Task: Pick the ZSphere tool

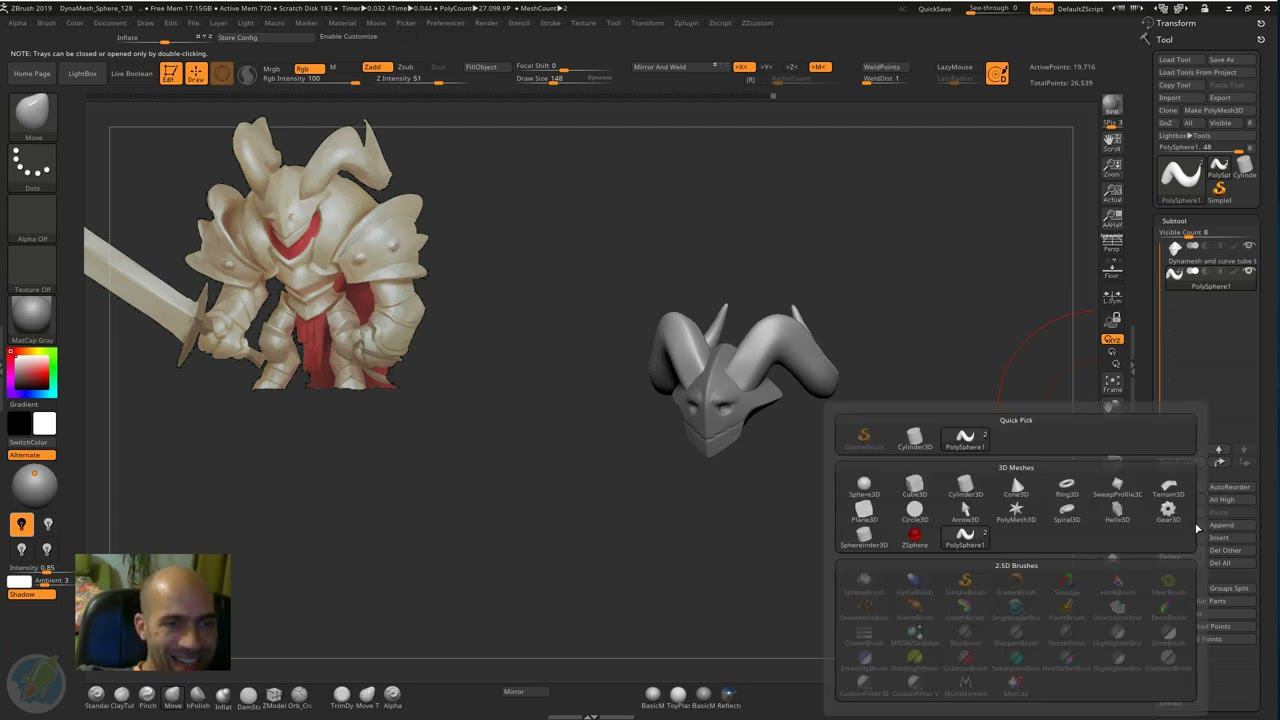Action: pos(914,537)
